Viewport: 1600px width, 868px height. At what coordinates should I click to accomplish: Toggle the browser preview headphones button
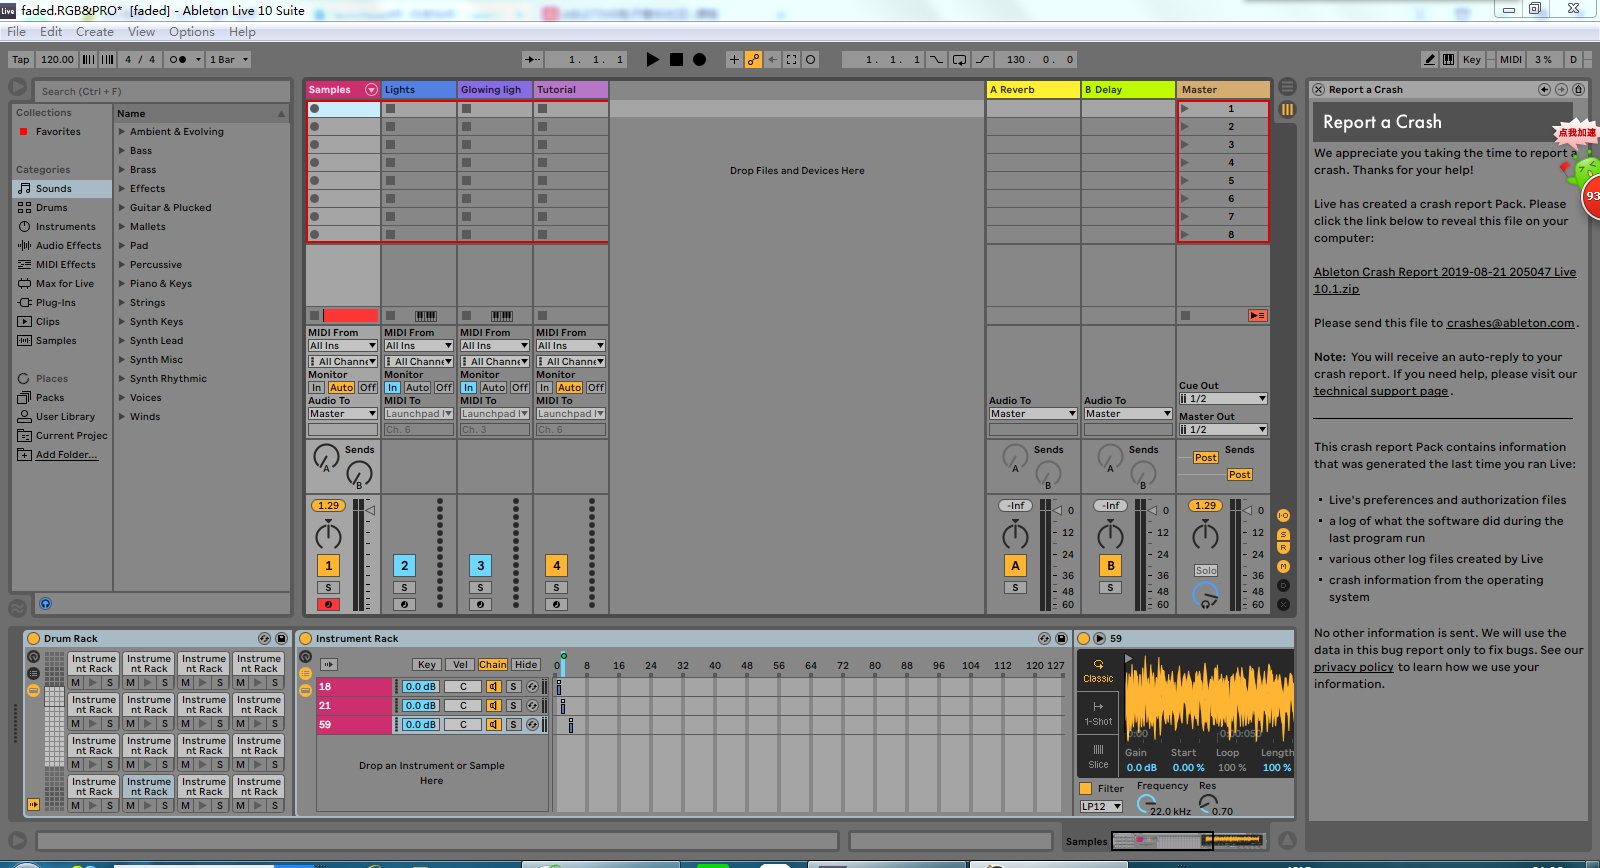click(x=45, y=604)
